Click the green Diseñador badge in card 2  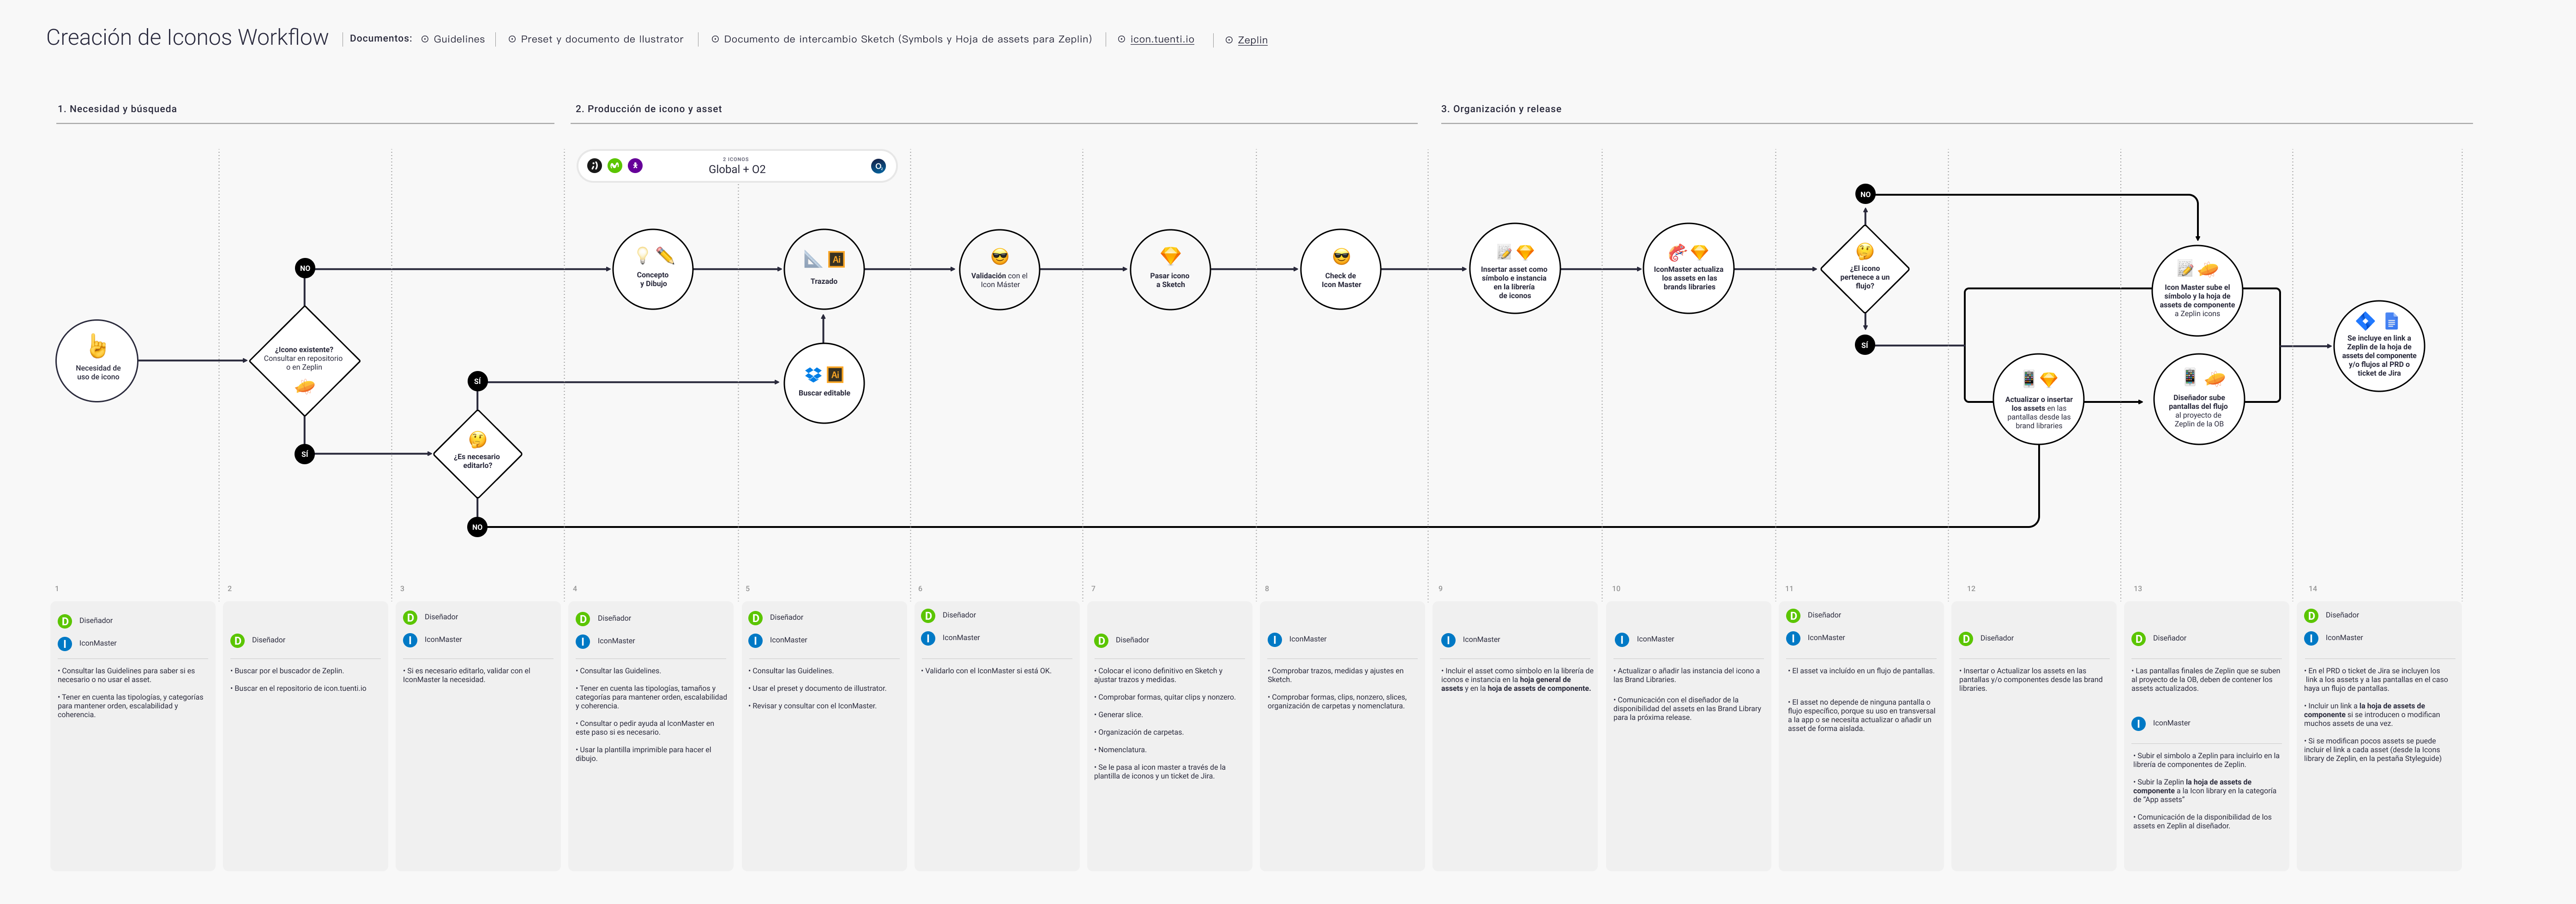237,640
